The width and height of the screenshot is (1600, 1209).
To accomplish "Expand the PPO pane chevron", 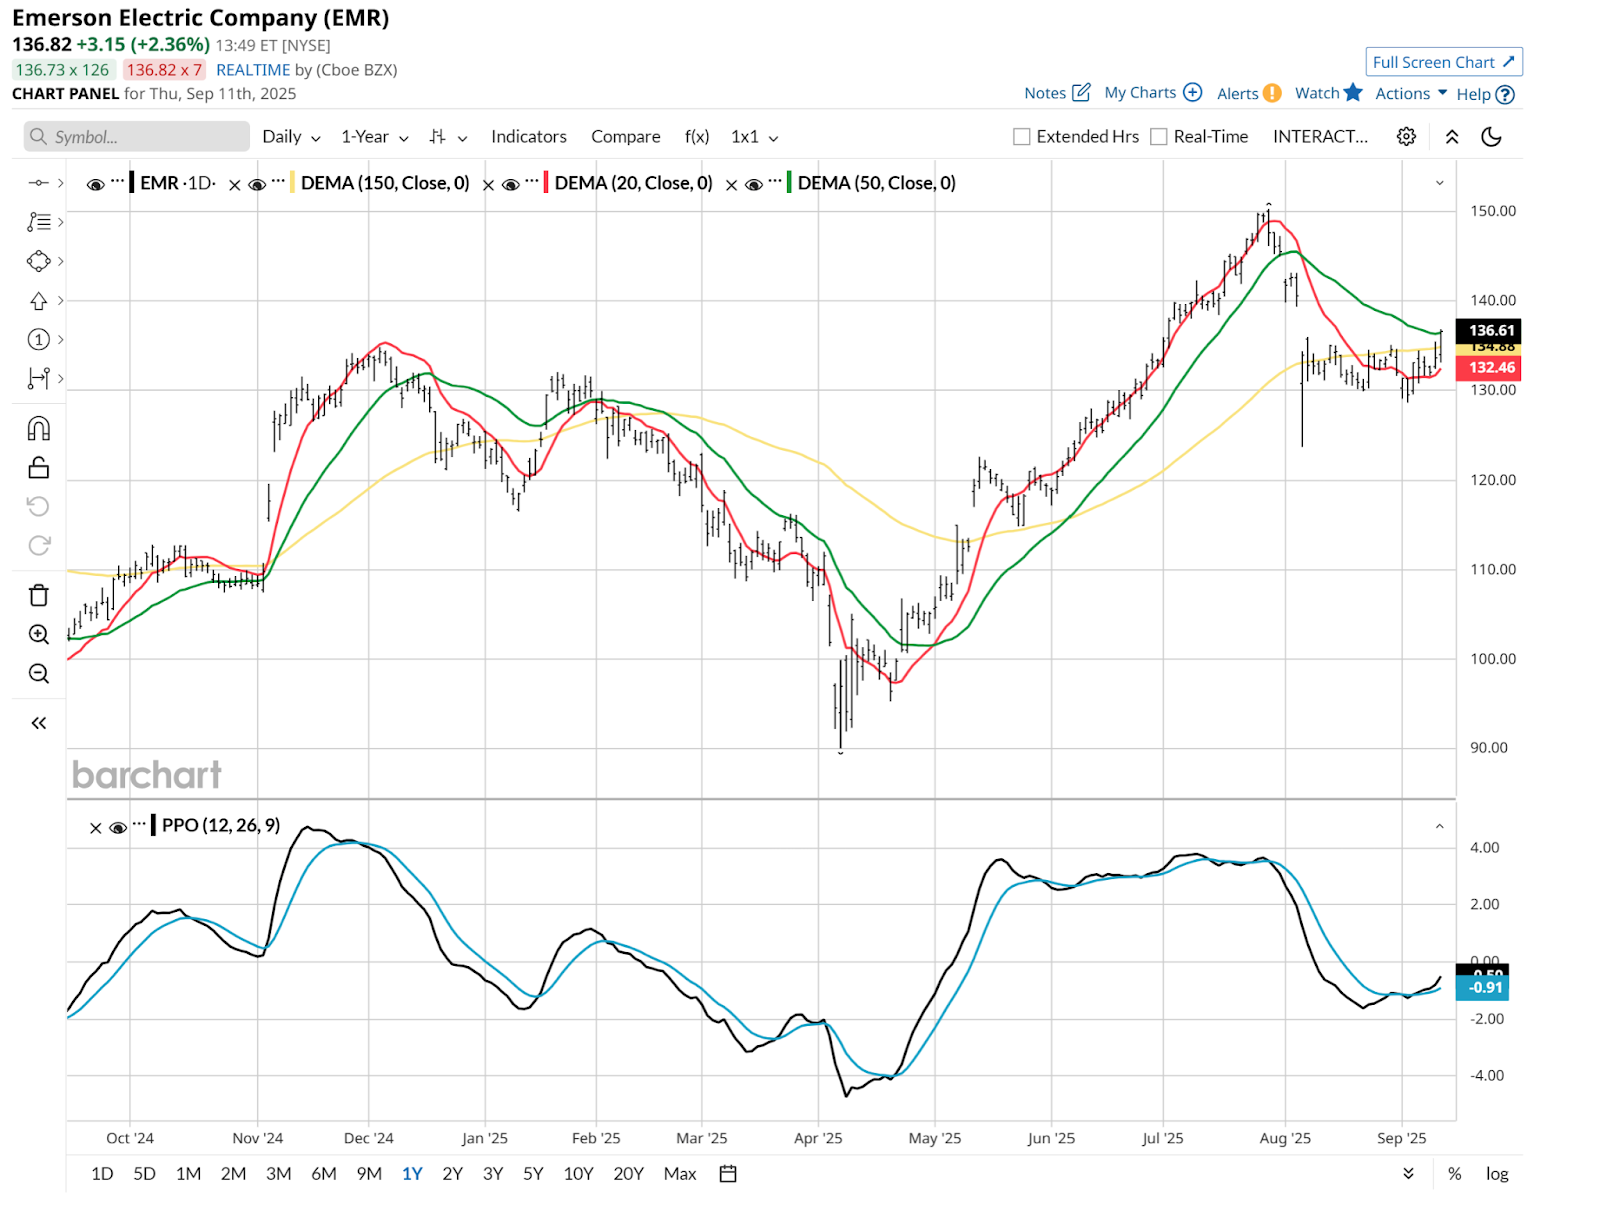I will 1440,826.
